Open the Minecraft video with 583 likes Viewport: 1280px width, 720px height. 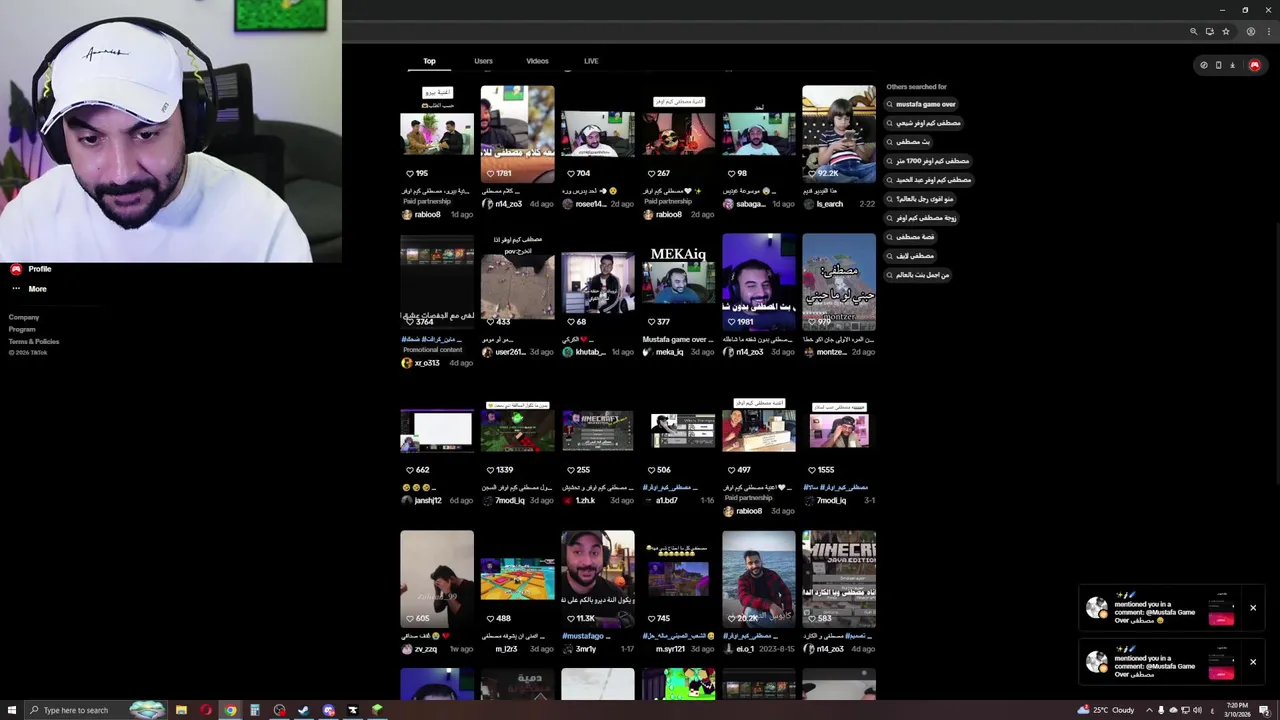839,579
